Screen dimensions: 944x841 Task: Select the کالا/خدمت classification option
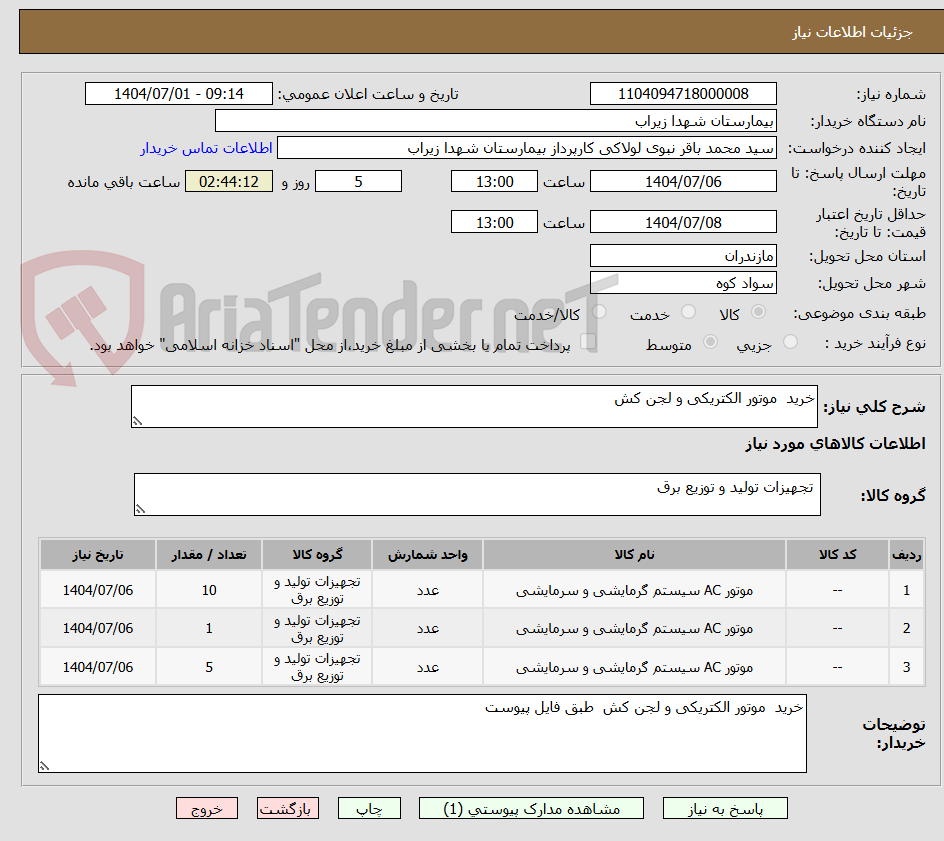(598, 312)
